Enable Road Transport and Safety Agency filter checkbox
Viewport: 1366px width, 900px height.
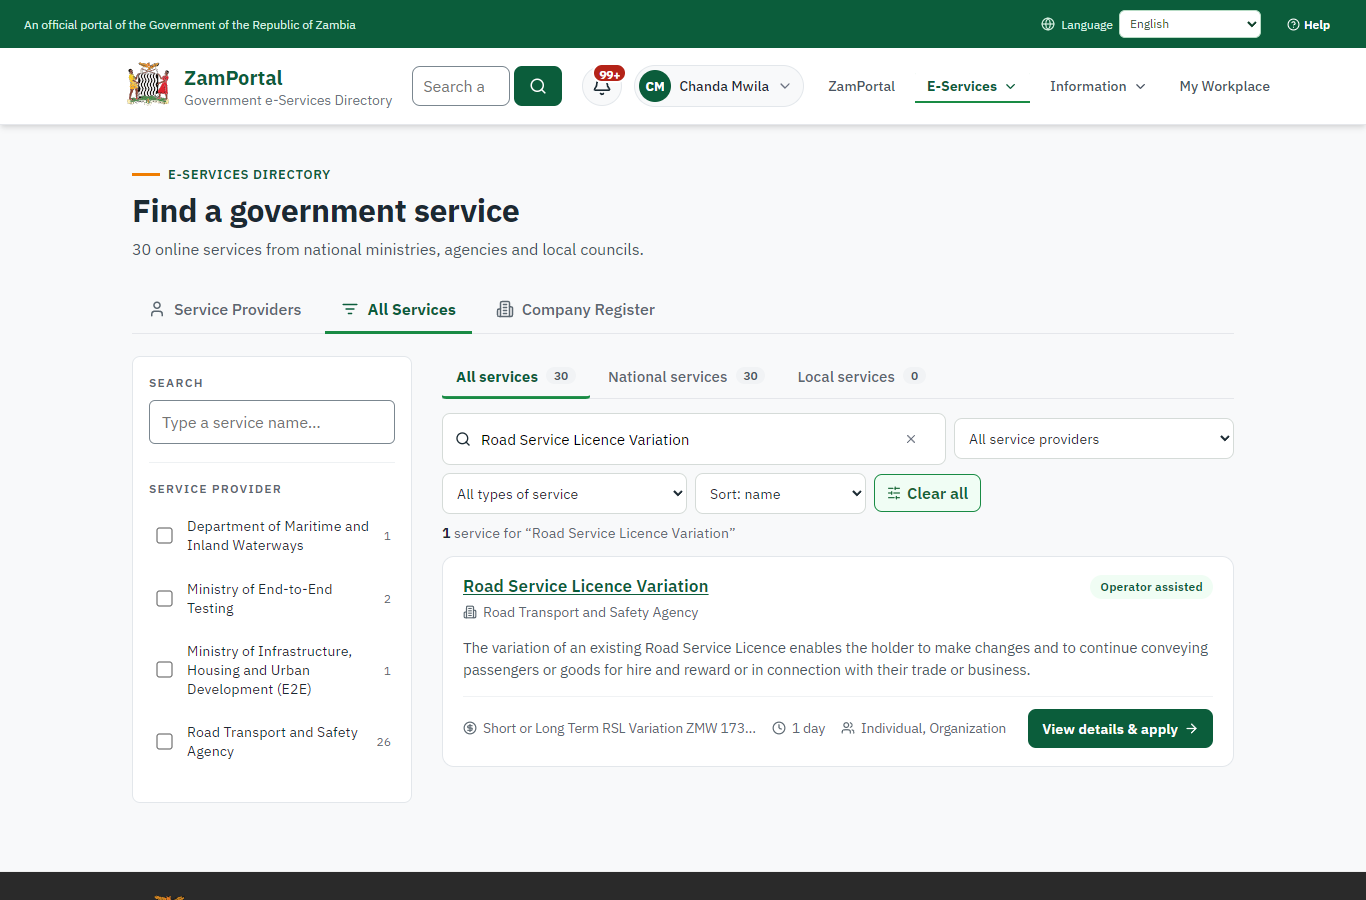[165, 742]
